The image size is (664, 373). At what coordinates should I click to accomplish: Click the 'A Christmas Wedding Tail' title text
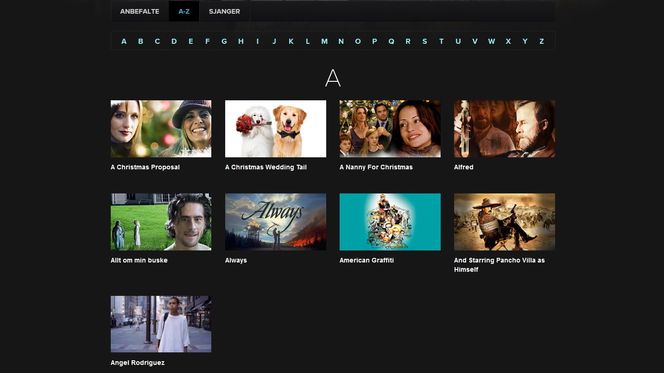(266, 167)
